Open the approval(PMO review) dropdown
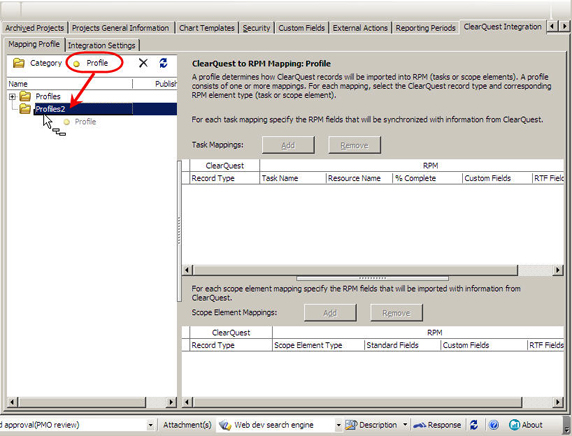 (x=150, y=425)
